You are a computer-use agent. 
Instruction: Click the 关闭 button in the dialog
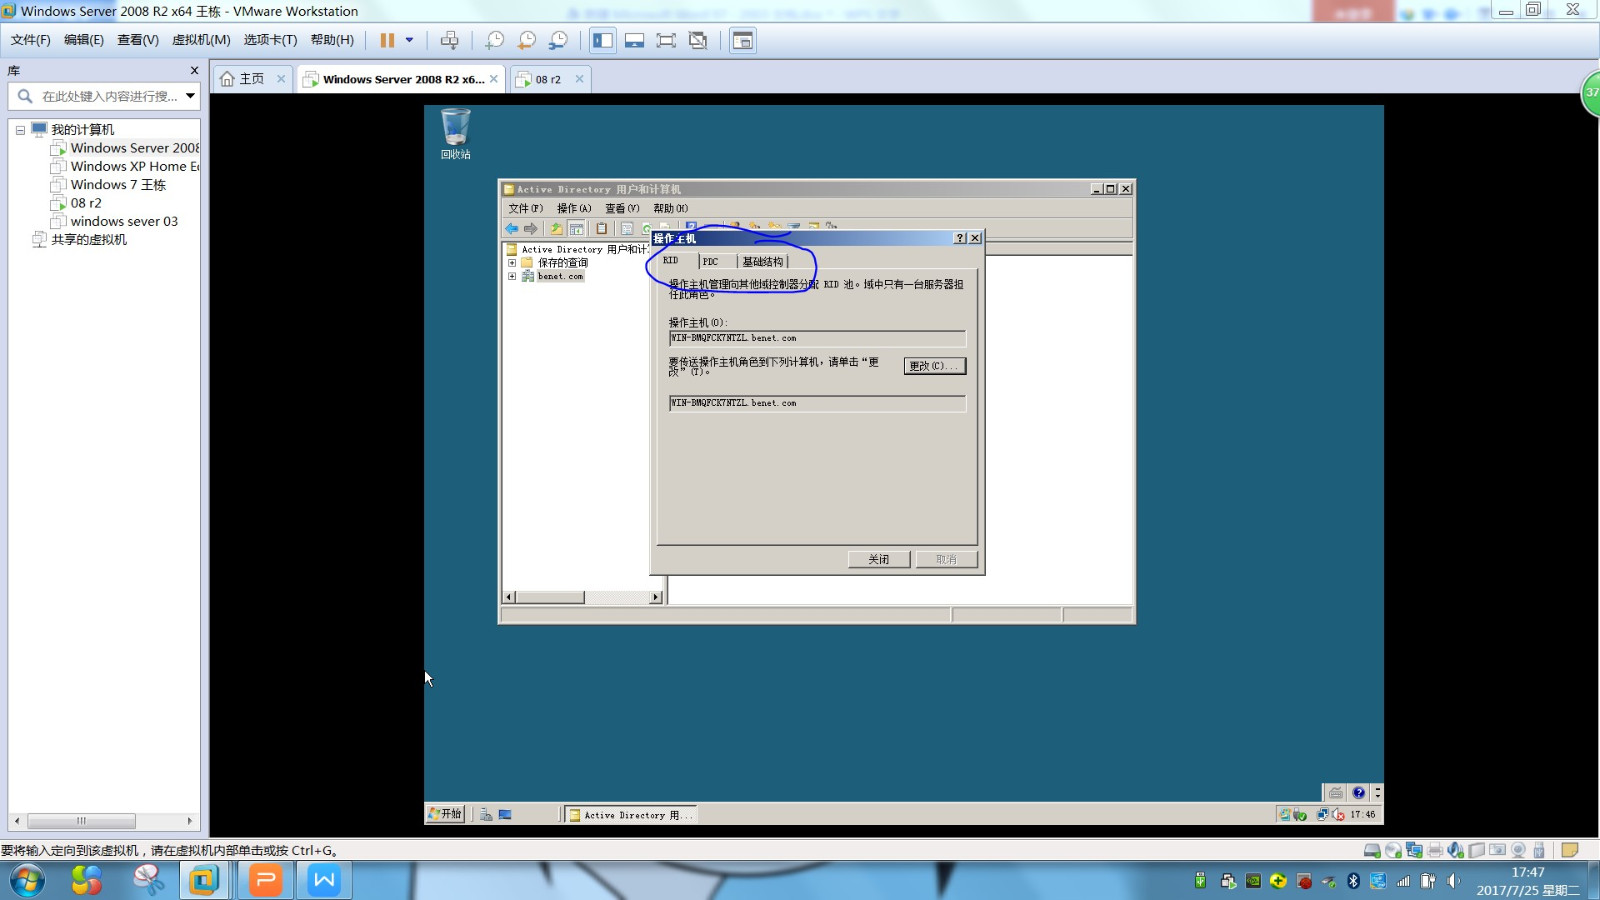(x=879, y=559)
